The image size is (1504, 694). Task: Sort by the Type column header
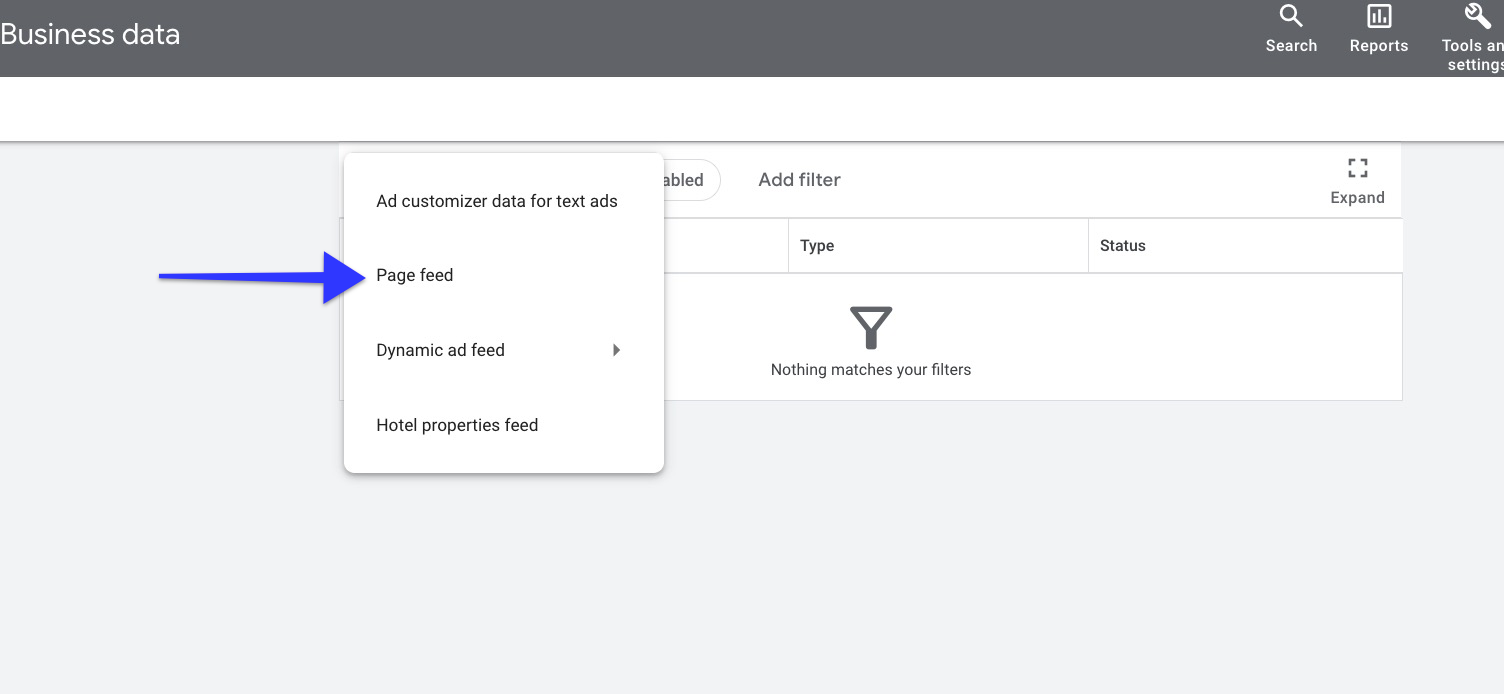pos(817,246)
